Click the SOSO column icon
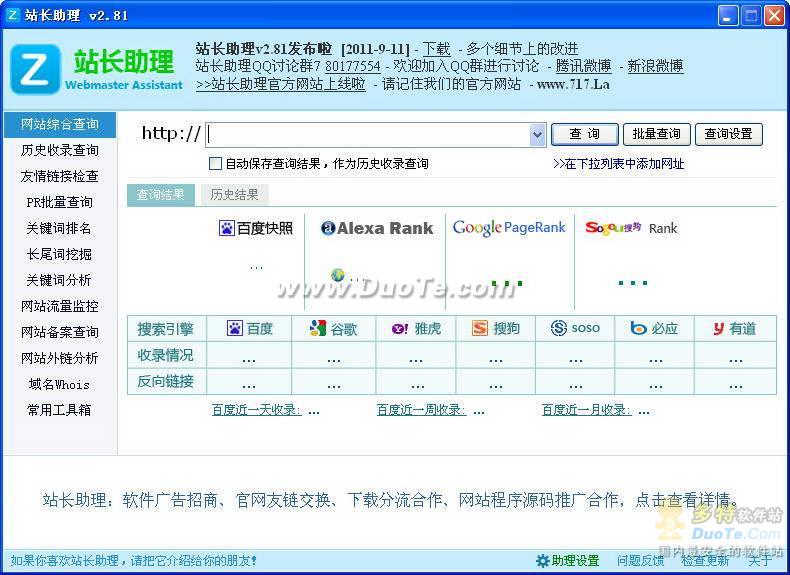This screenshot has height=575, width=790. click(559, 329)
